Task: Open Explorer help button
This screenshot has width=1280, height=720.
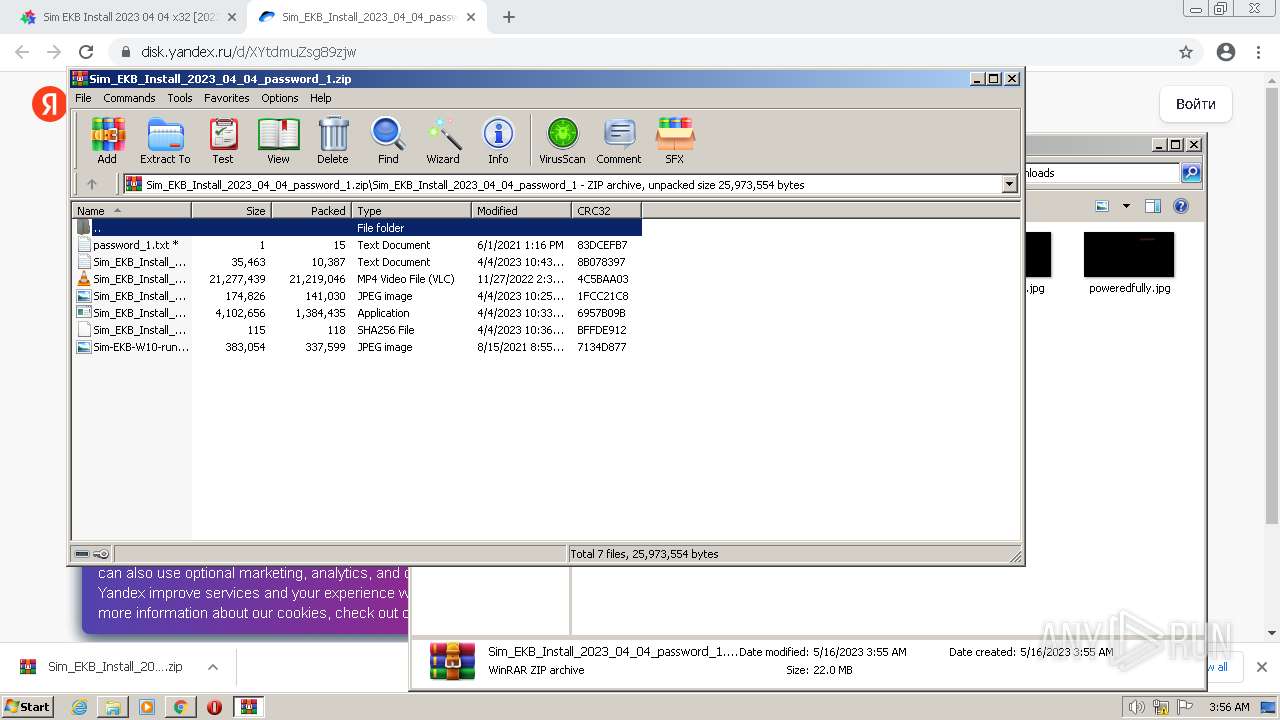Action: (x=1181, y=207)
